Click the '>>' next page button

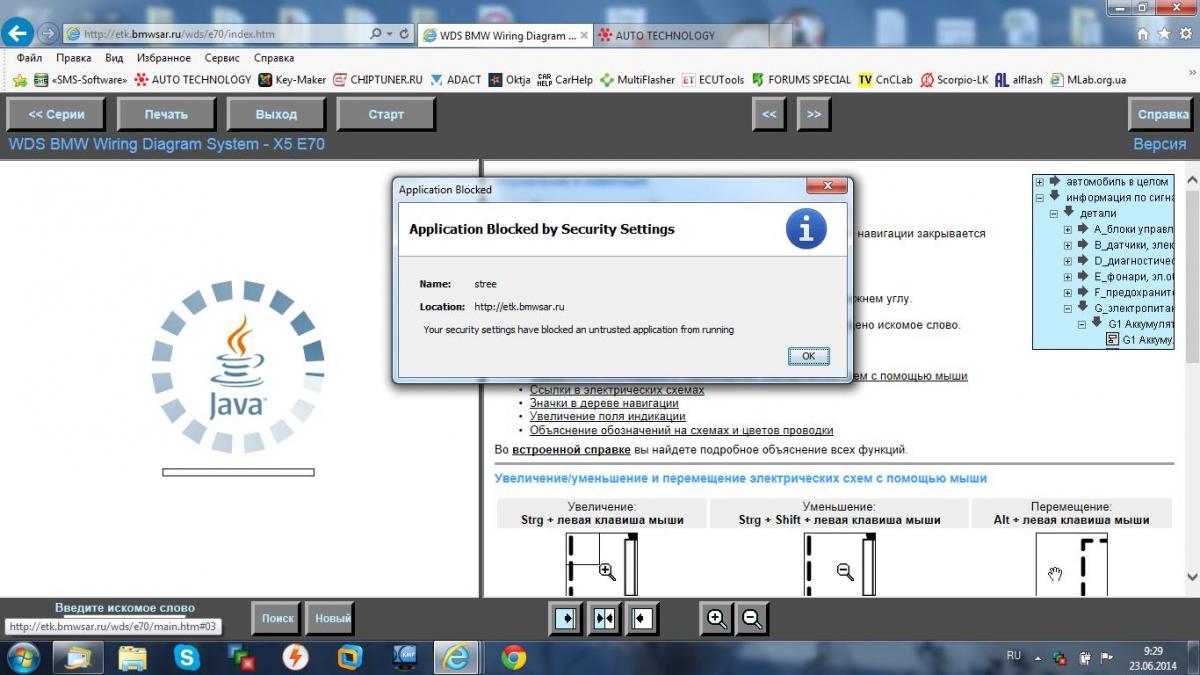814,114
